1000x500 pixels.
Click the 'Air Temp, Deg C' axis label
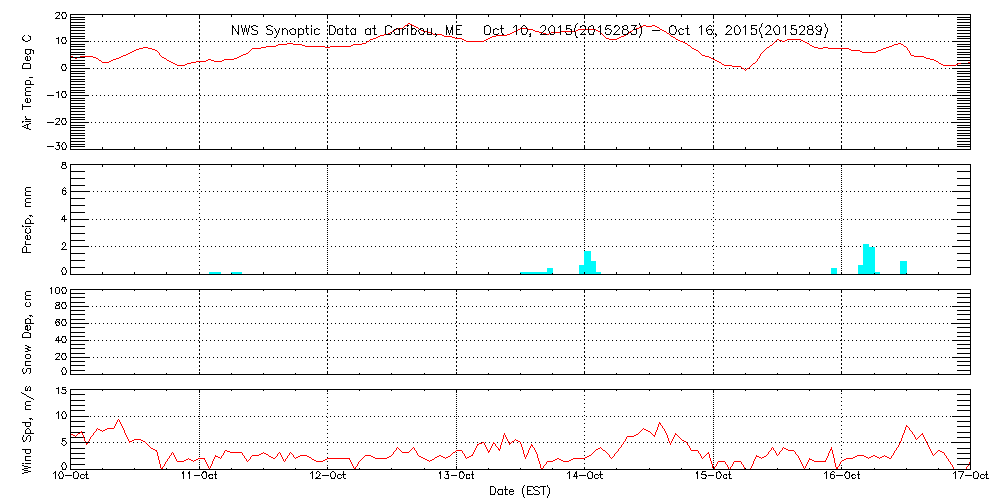click(x=28, y=81)
